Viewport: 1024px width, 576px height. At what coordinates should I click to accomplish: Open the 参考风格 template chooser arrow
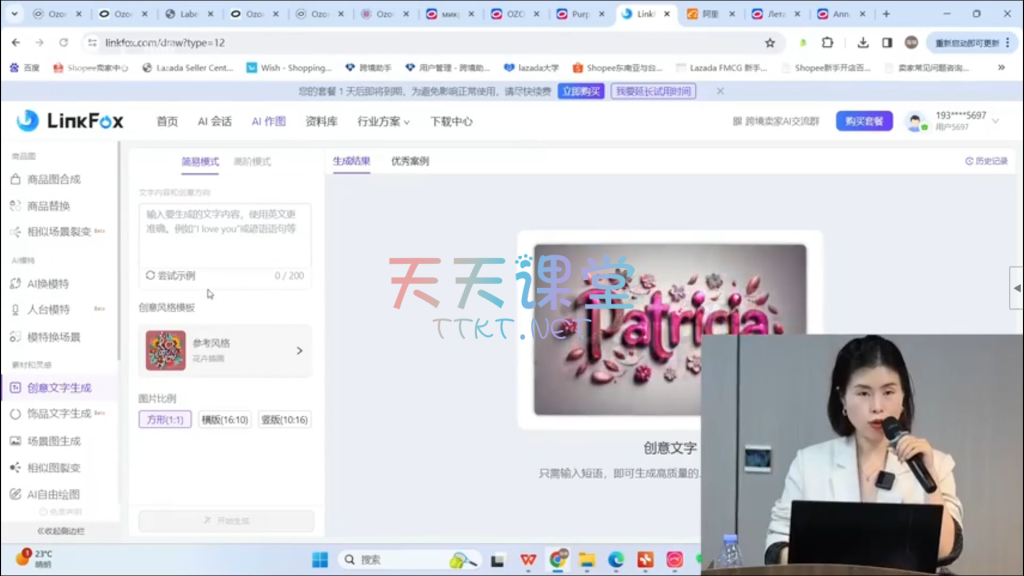pos(299,351)
